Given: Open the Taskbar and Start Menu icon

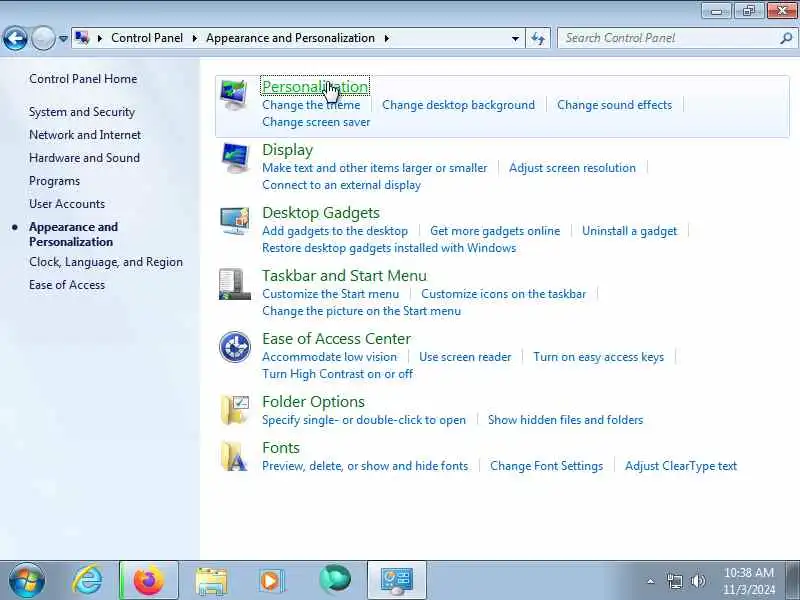Looking at the screenshot, I should [235, 284].
